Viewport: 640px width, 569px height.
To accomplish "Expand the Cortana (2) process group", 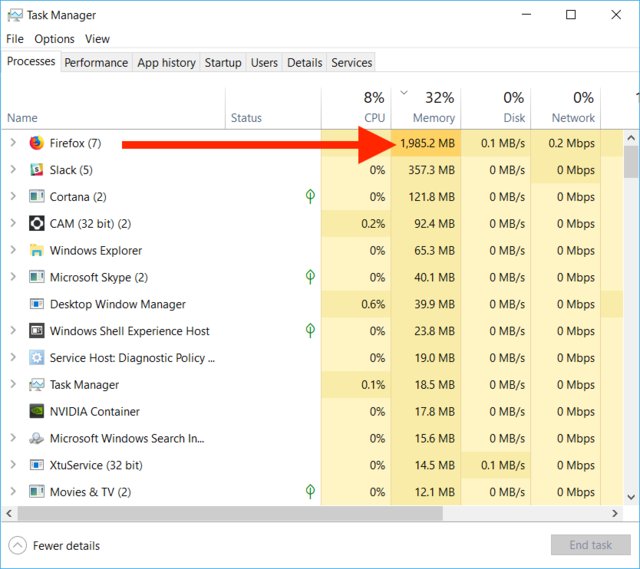I will (13, 197).
